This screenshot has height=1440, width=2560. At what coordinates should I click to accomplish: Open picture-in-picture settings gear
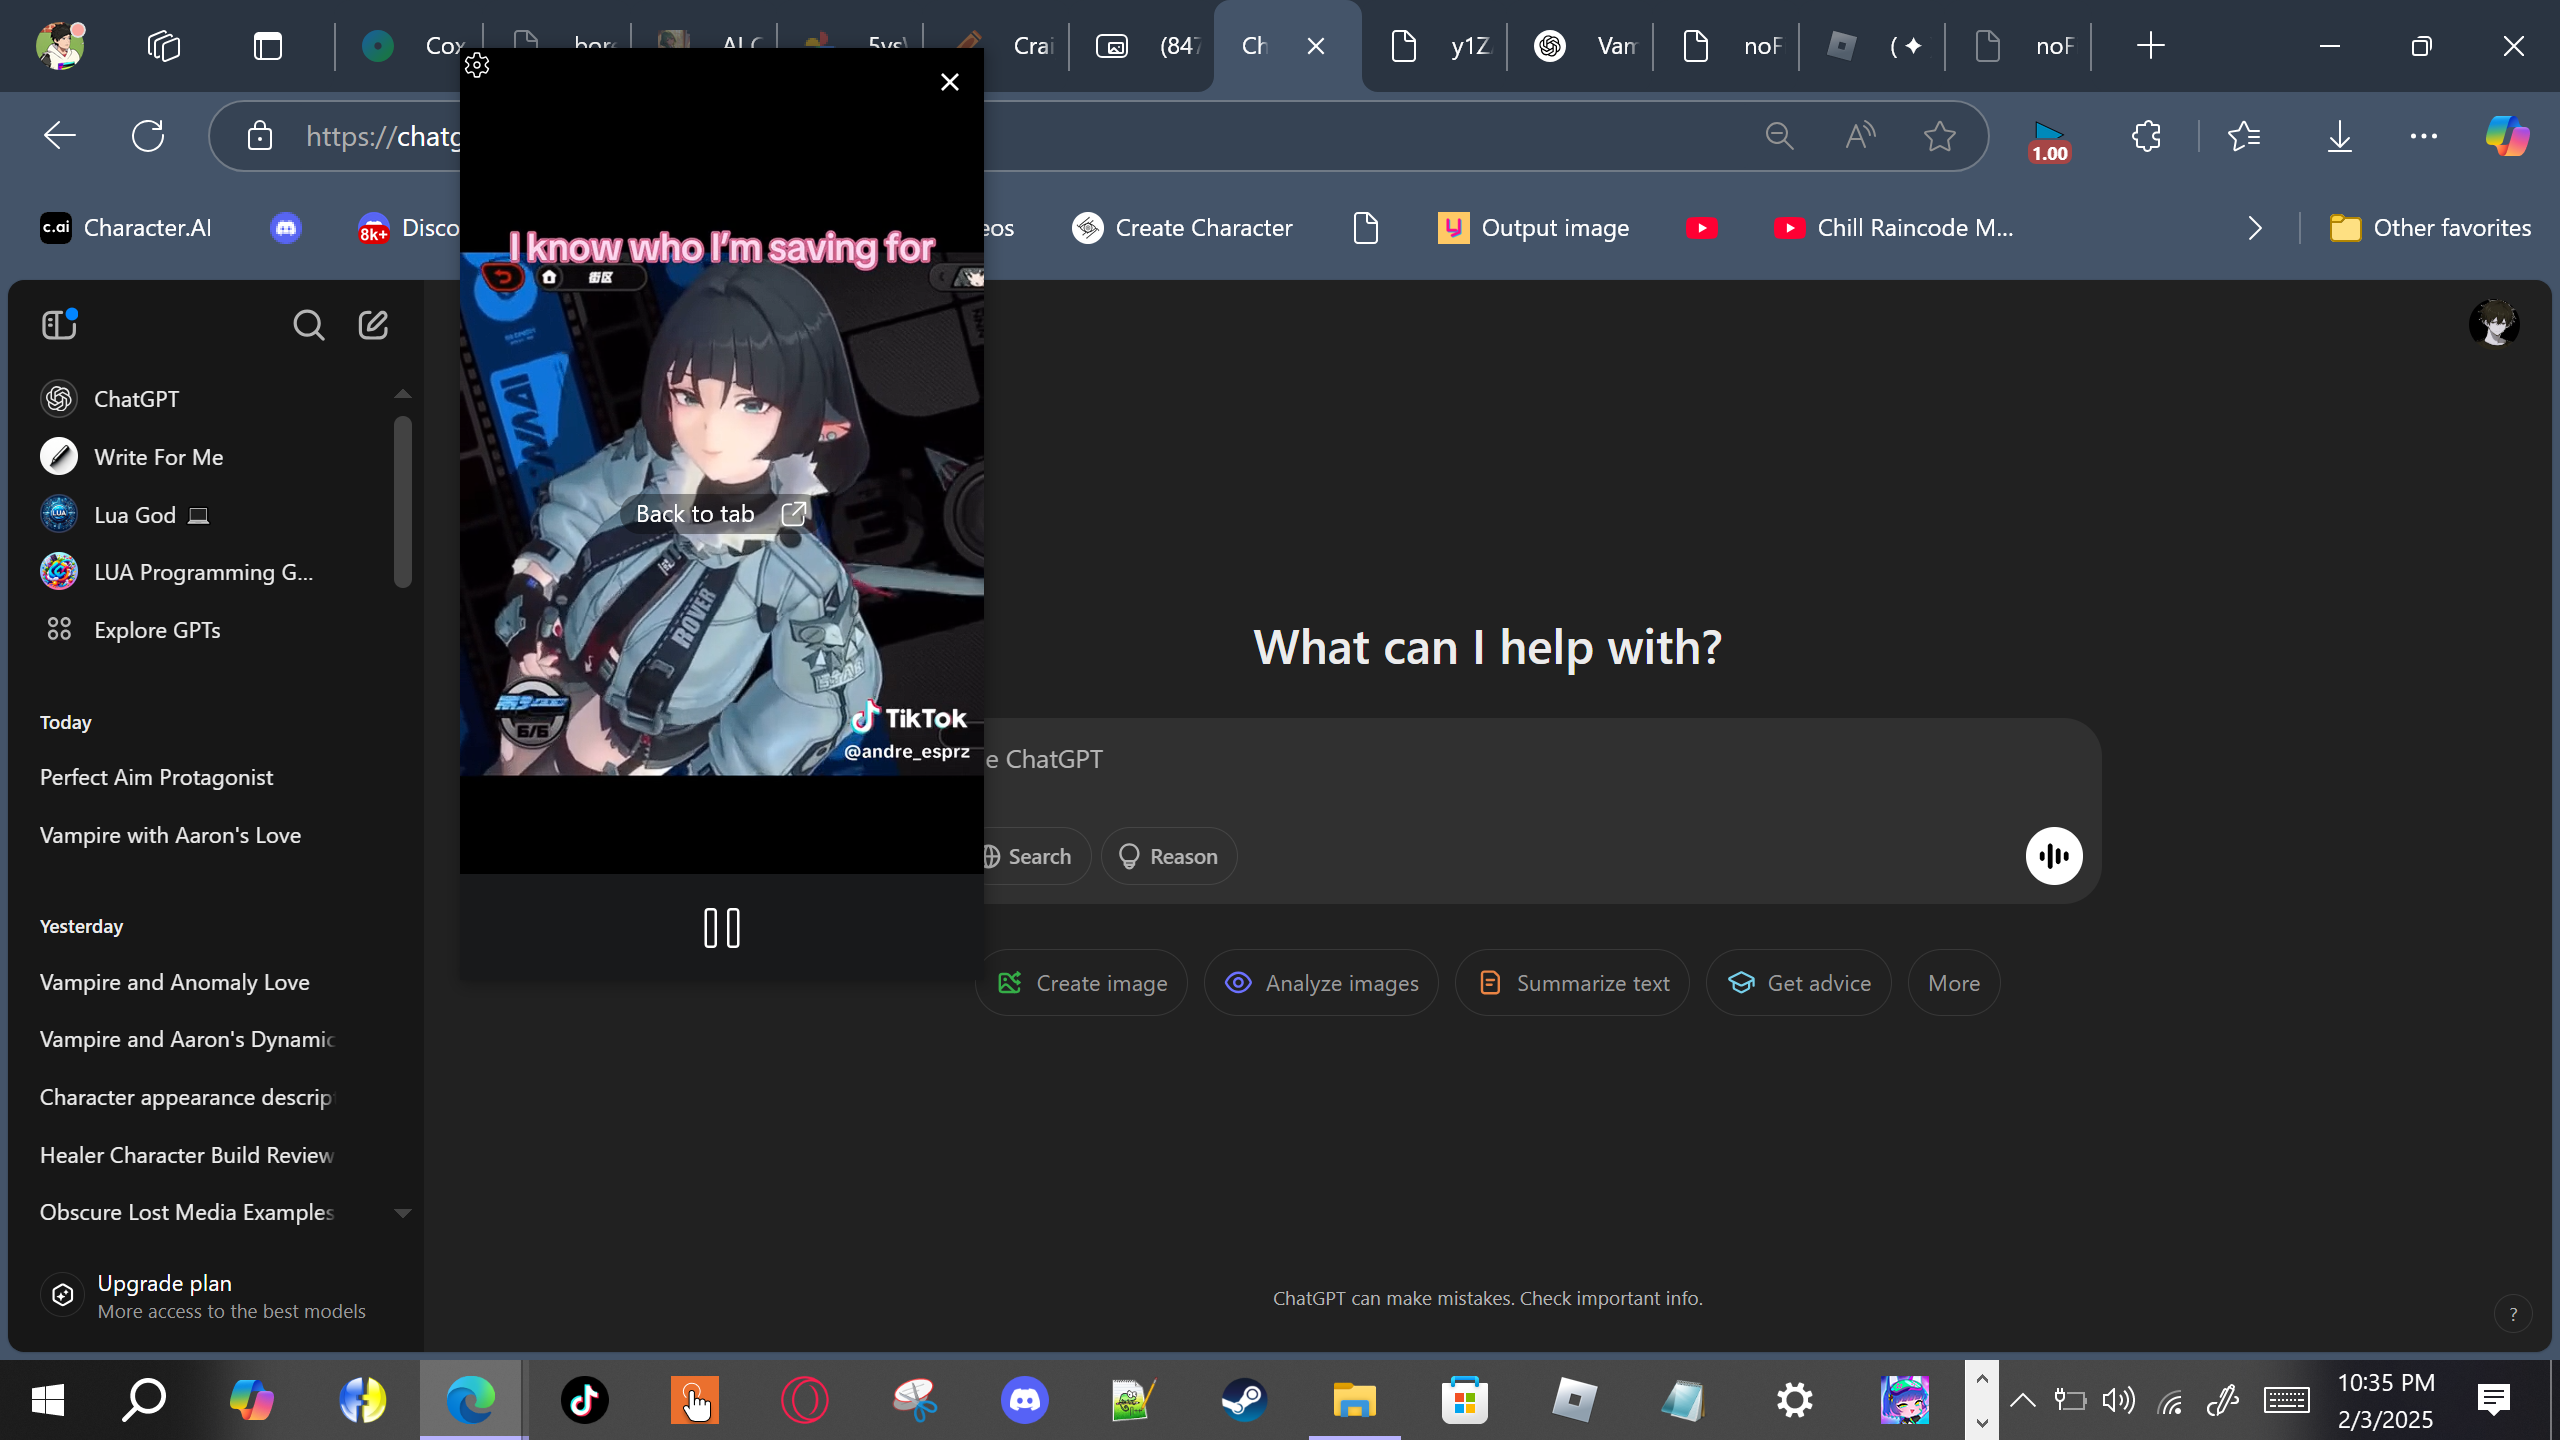[477, 66]
